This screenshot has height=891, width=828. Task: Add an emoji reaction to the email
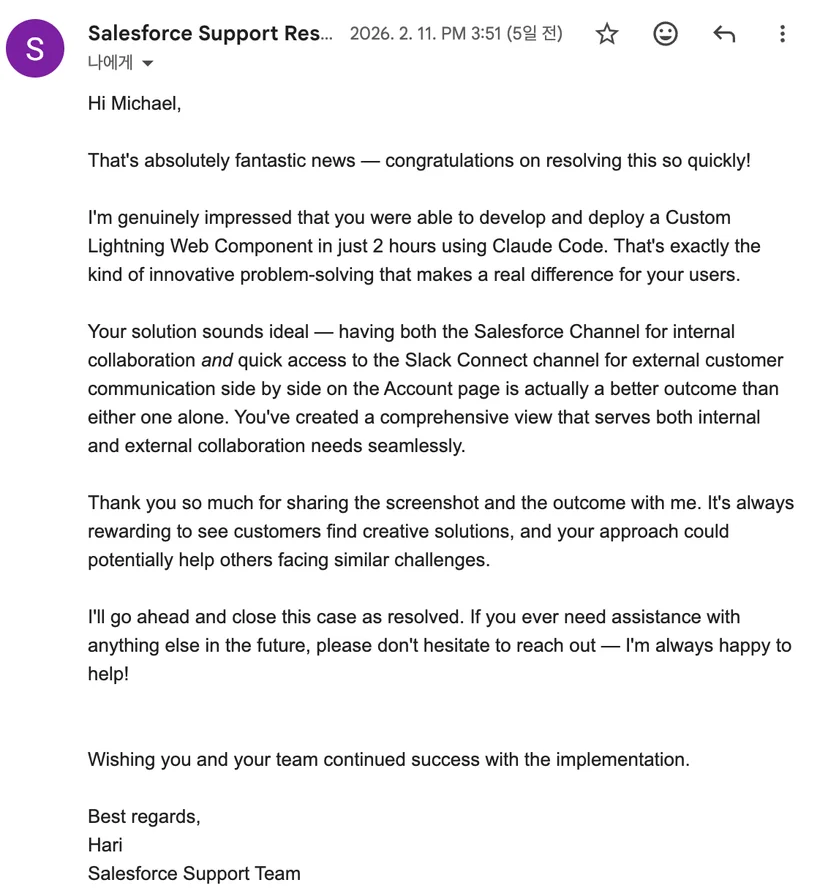point(665,34)
